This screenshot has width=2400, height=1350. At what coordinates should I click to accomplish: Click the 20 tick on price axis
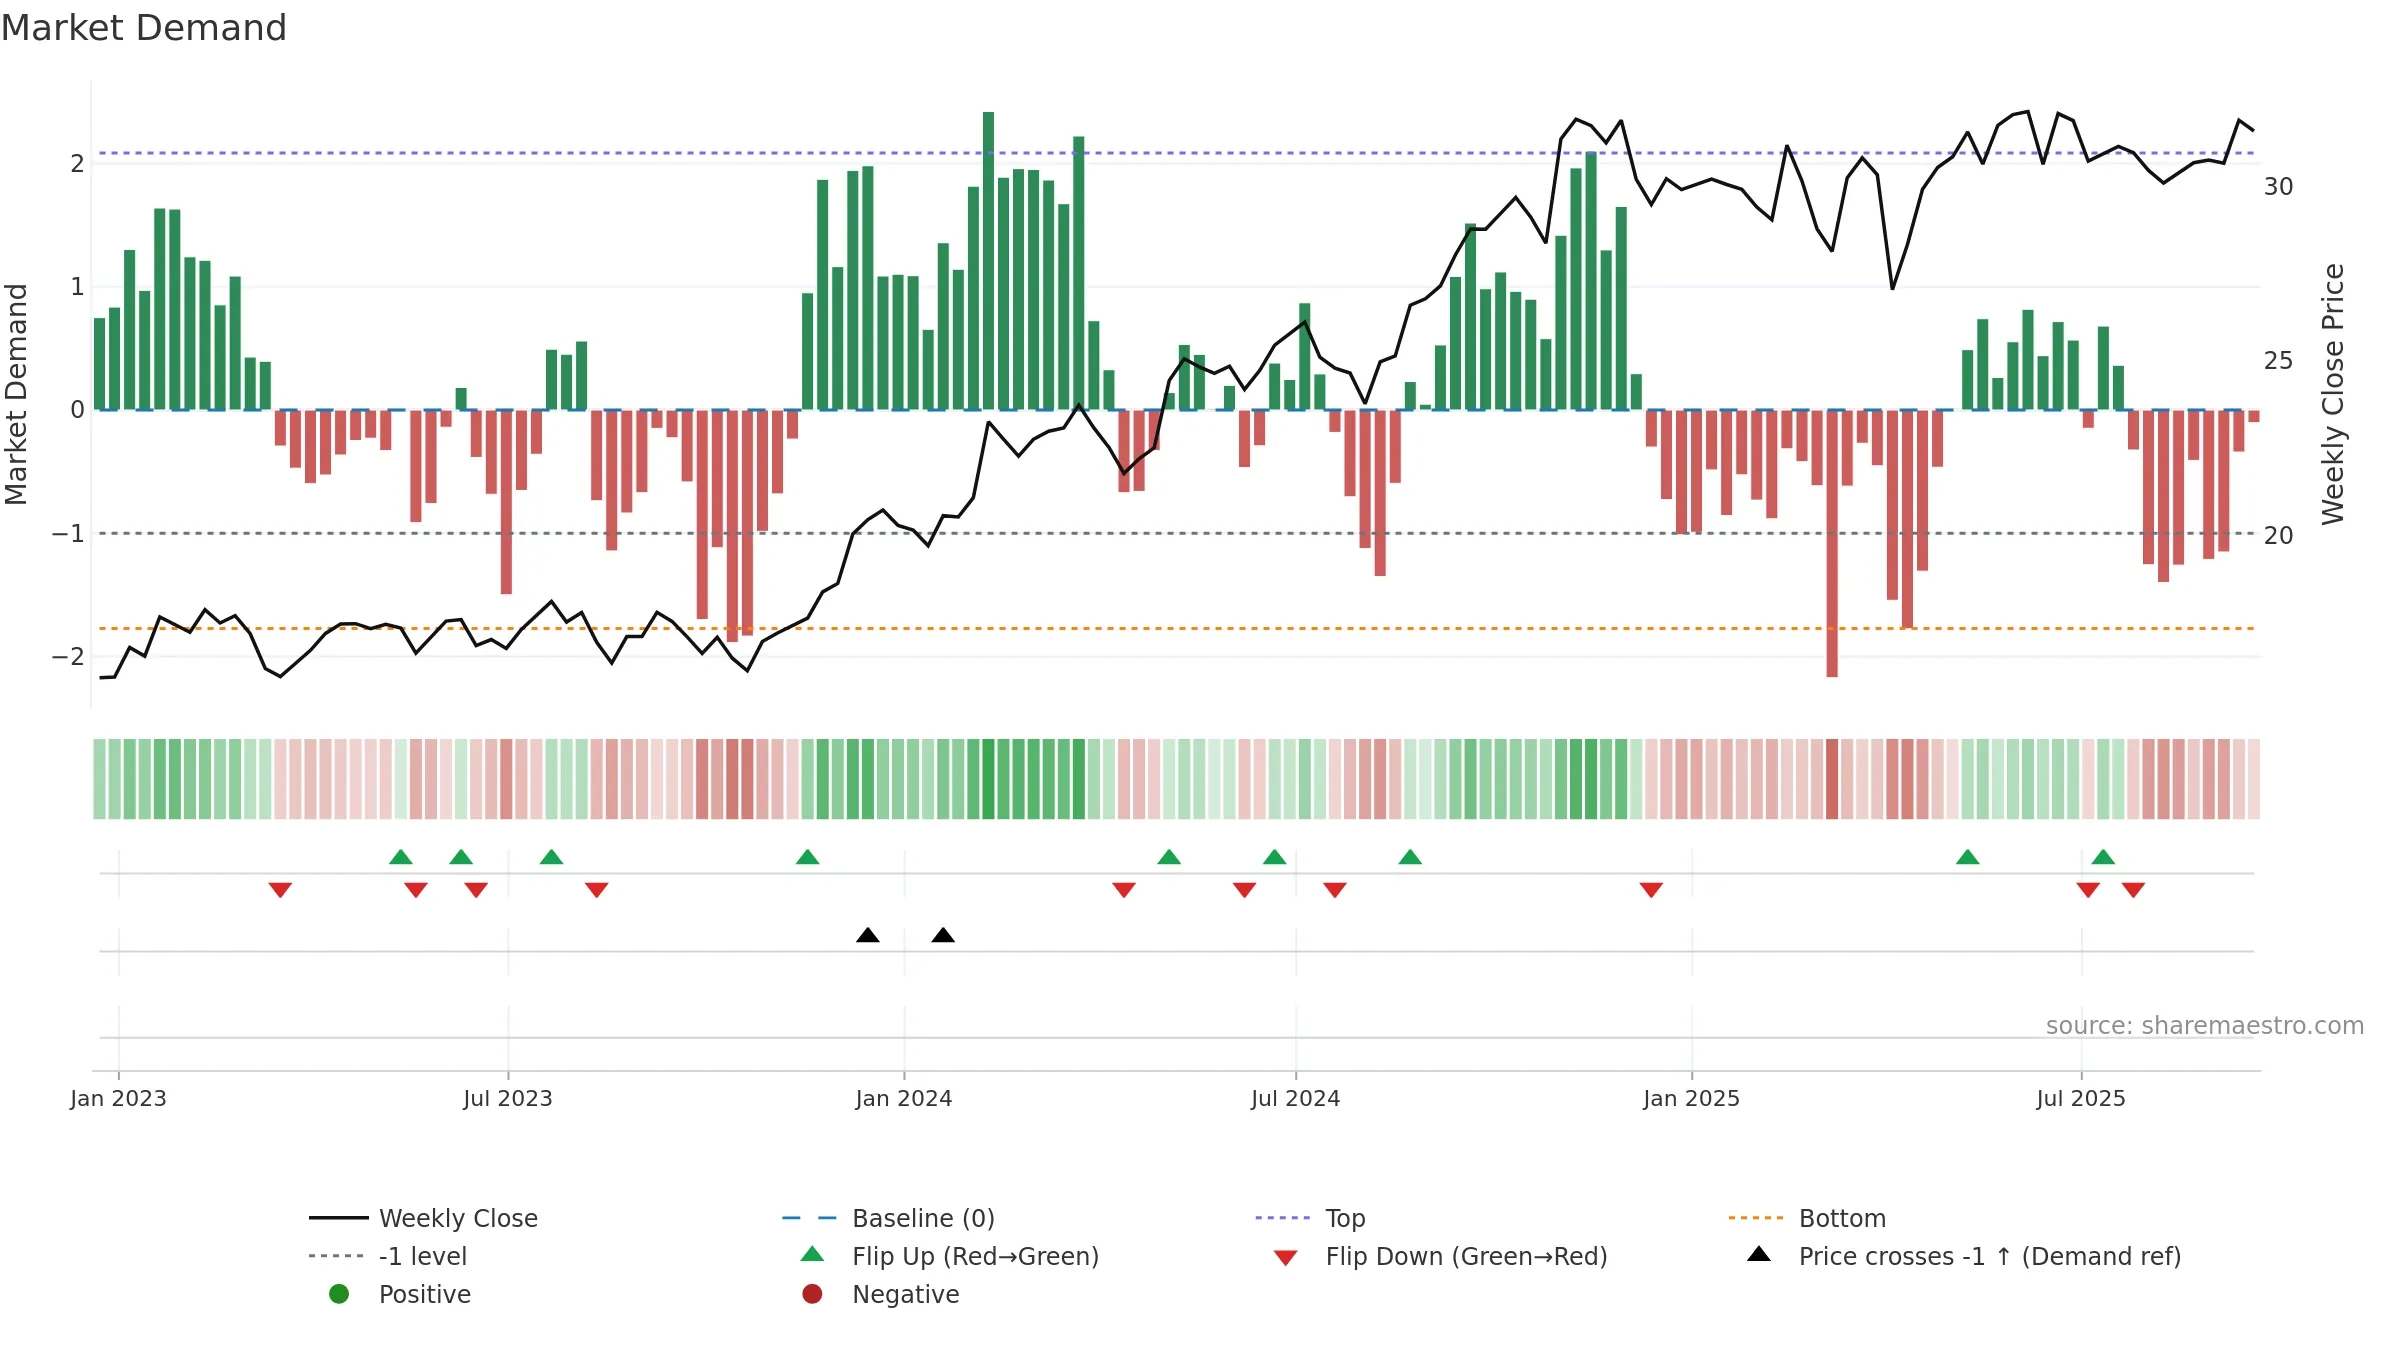(2279, 536)
